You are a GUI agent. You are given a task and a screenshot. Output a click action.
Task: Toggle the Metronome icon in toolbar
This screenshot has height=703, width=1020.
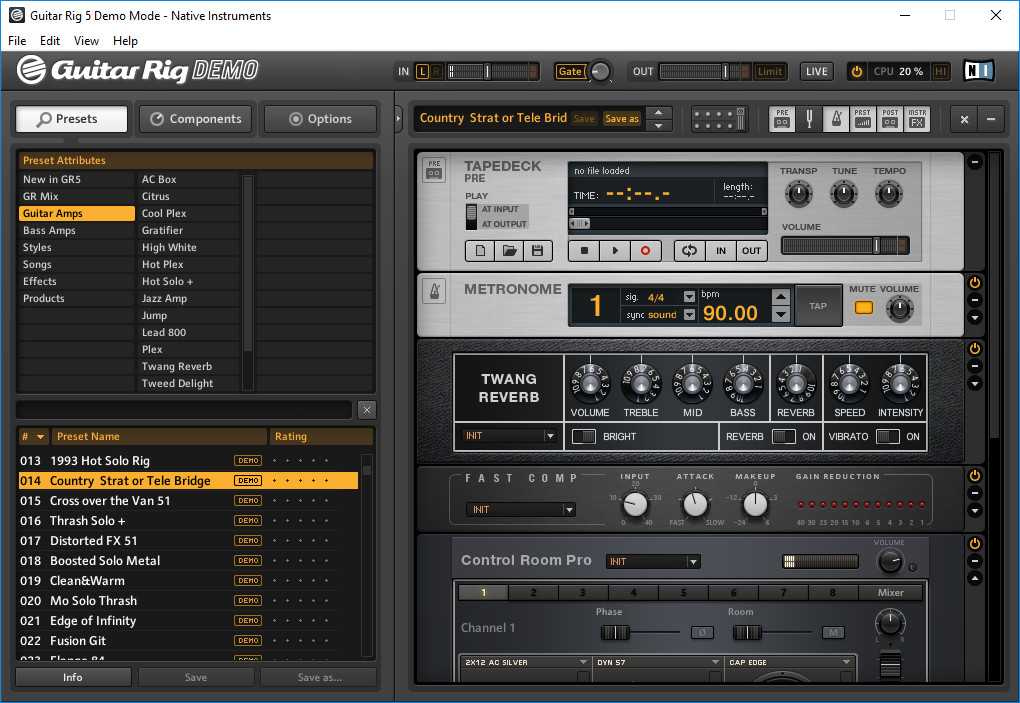pyautogui.click(x=836, y=120)
